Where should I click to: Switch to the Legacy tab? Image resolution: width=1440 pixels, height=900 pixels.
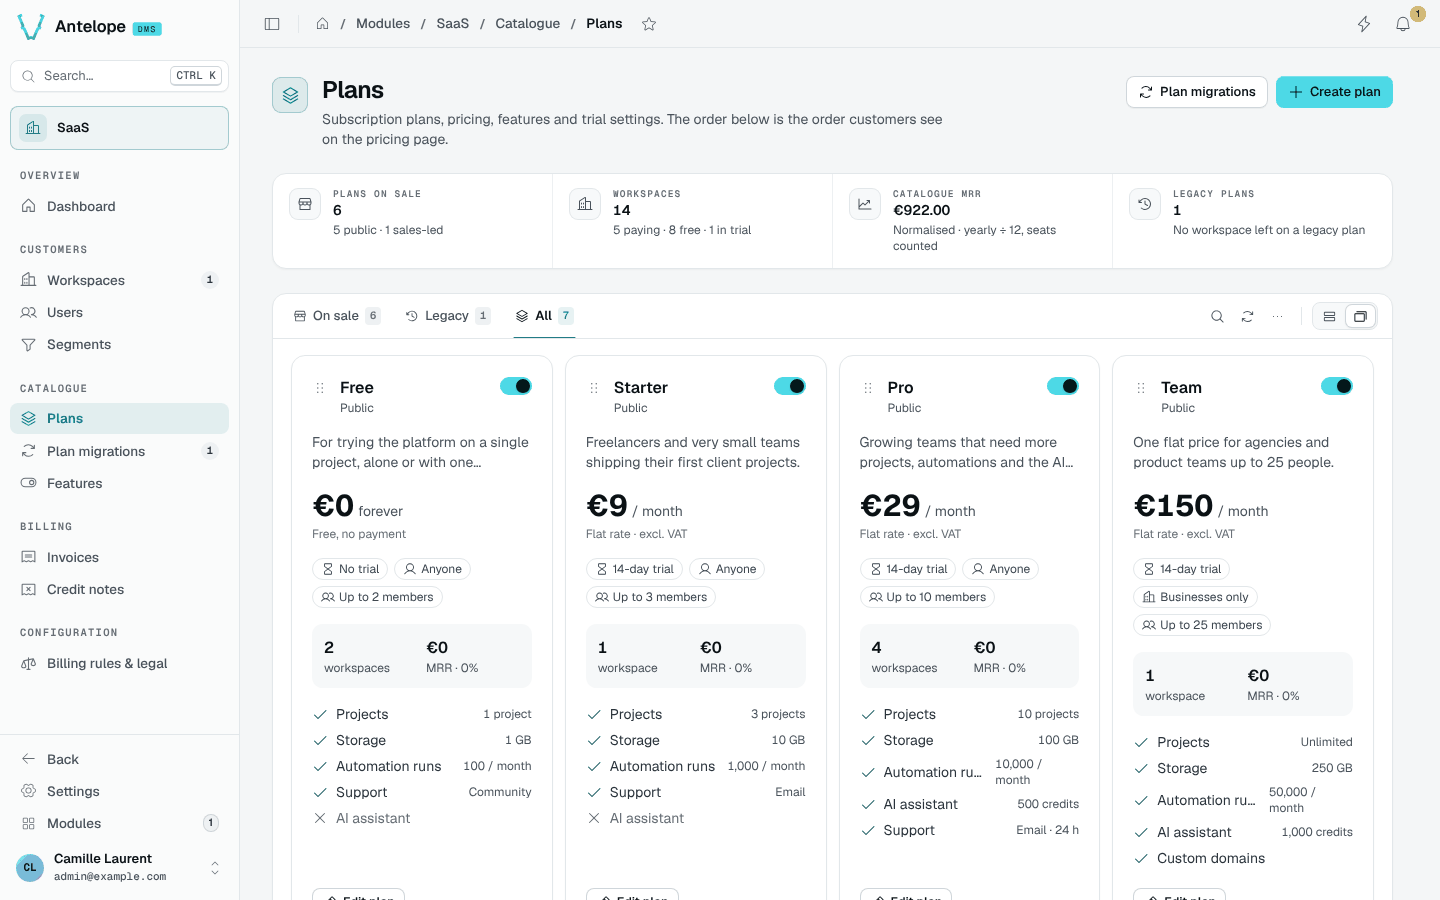[448, 316]
